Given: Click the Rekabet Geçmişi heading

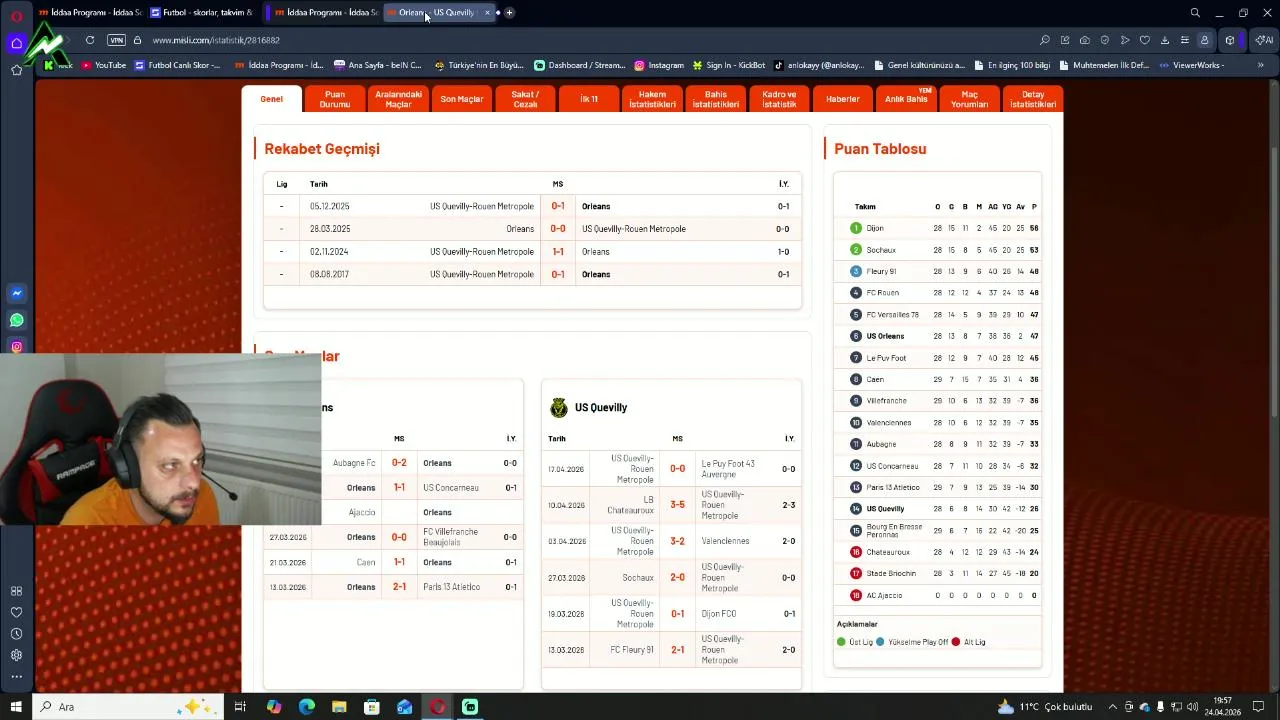Looking at the screenshot, I should point(322,149).
